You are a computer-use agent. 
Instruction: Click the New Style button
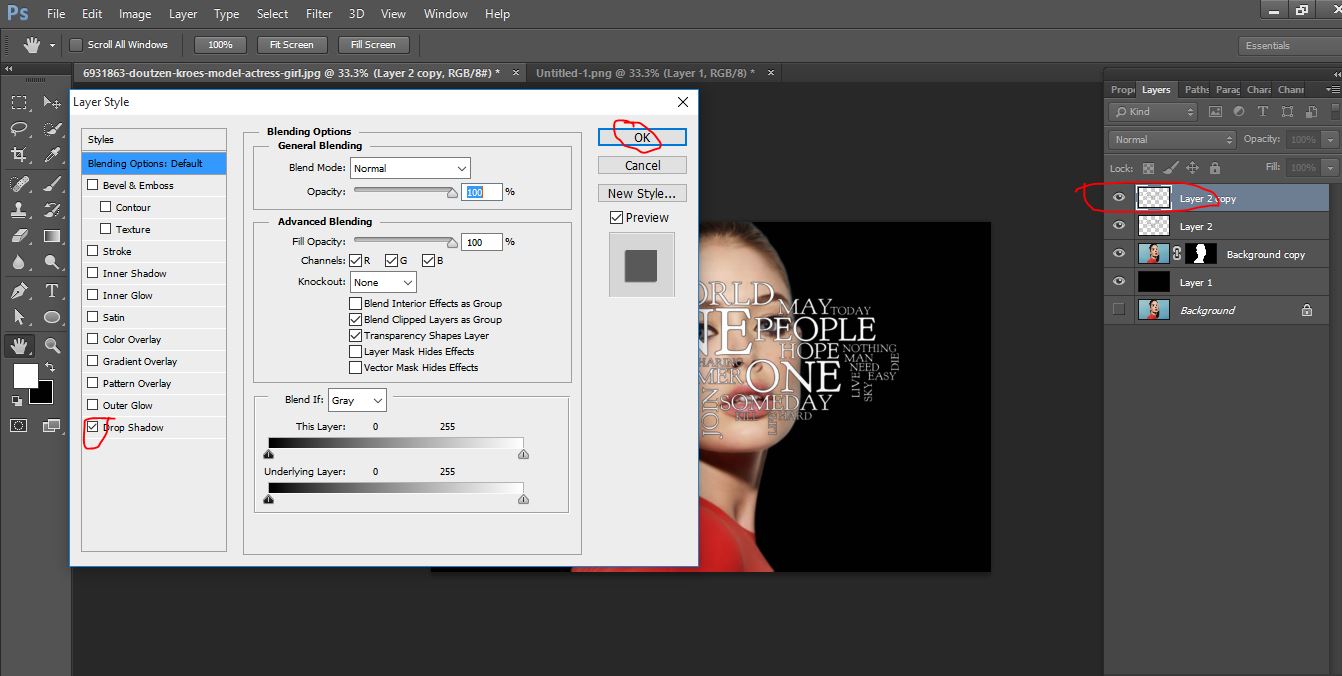tap(641, 192)
